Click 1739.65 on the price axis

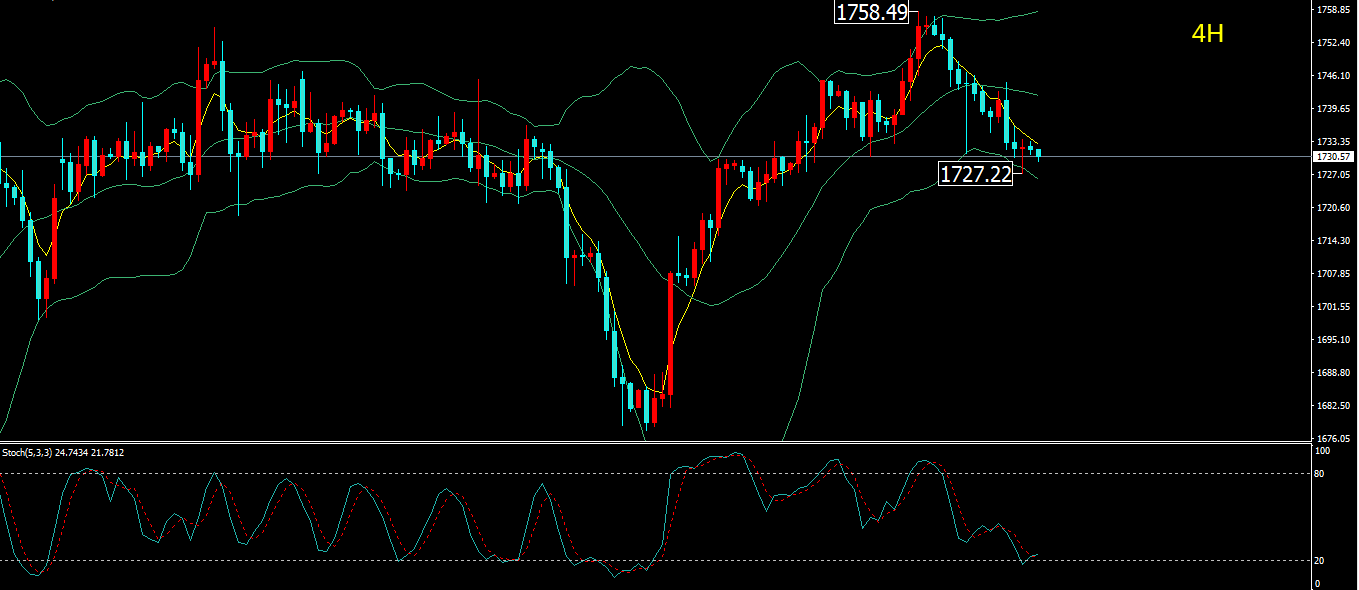coord(1335,109)
